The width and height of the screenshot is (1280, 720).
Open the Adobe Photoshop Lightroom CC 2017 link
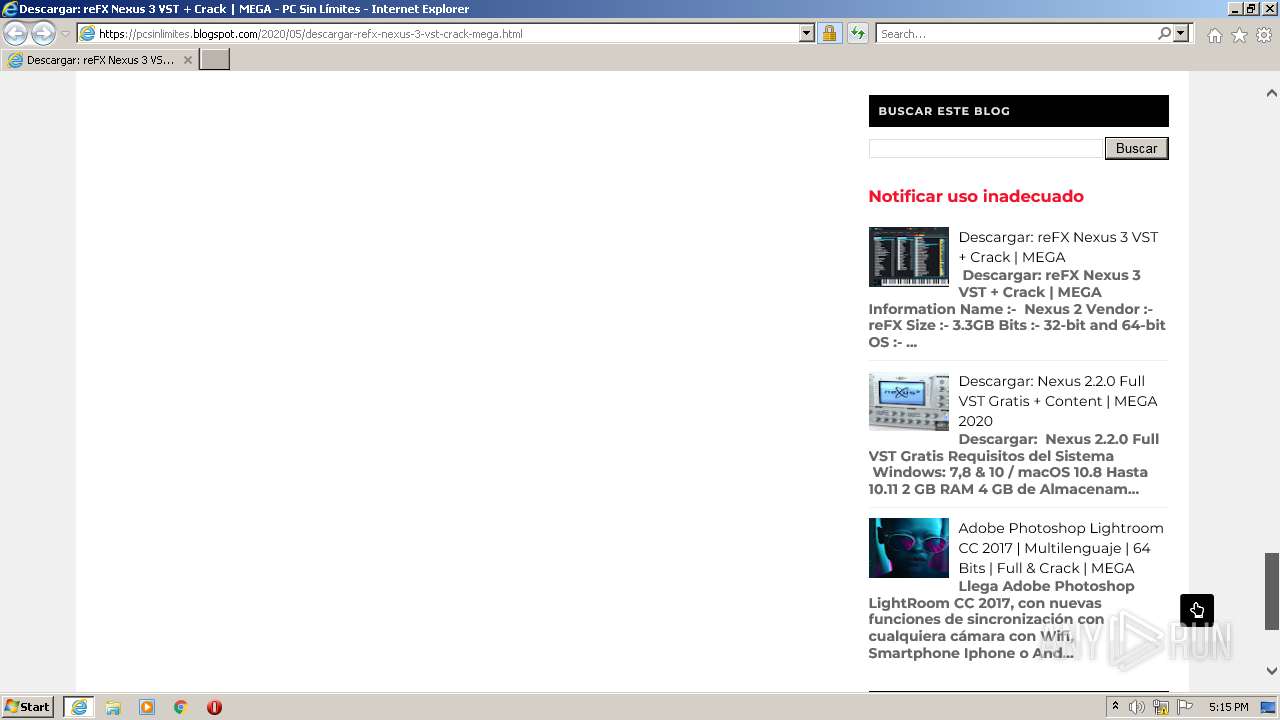click(x=1061, y=548)
